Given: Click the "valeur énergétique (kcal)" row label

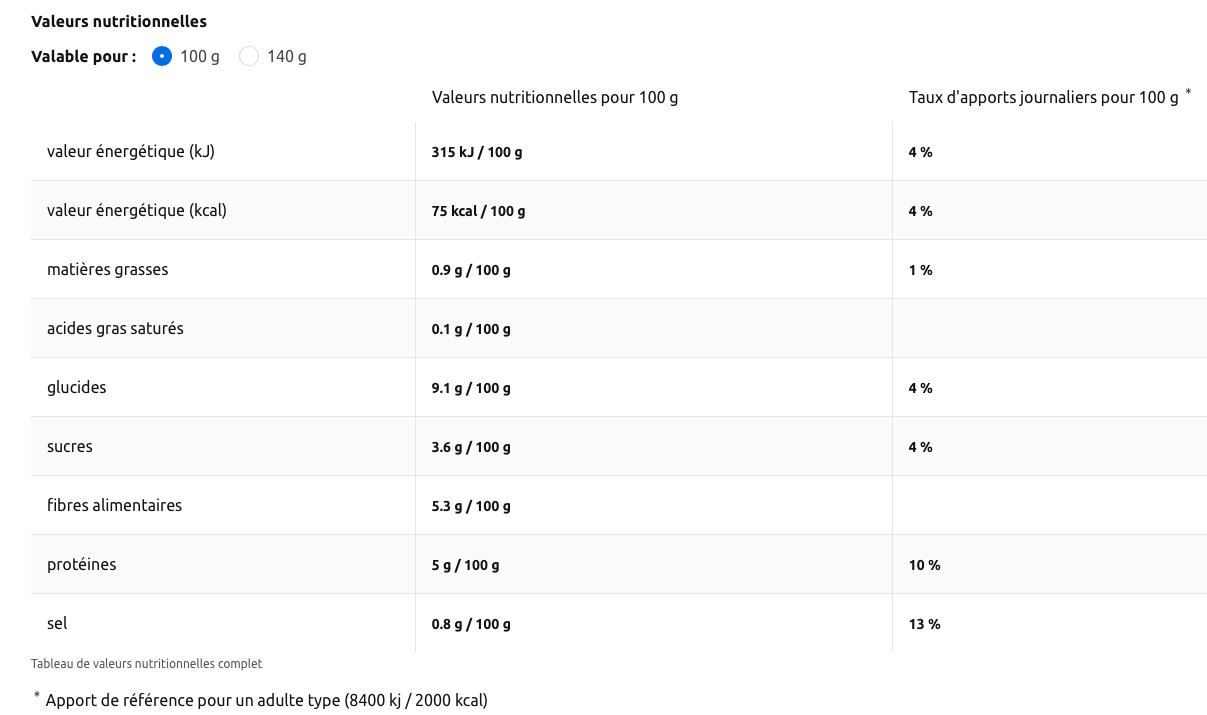Looking at the screenshot, I should 137,211.
